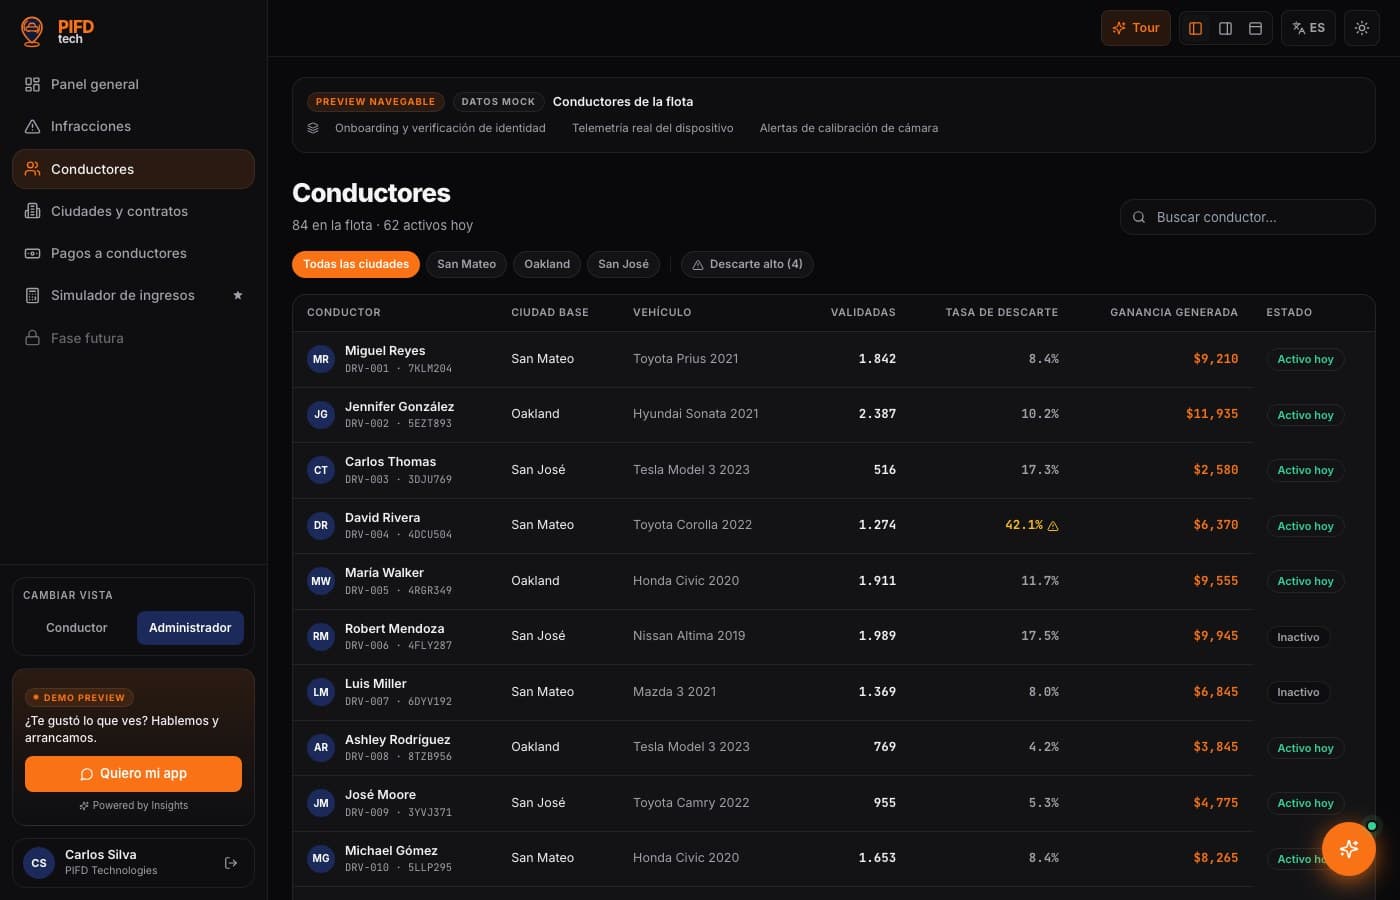Click José Moore JM avatar
This screenshot has width=1400, height=900.
(x=321, y=803)
